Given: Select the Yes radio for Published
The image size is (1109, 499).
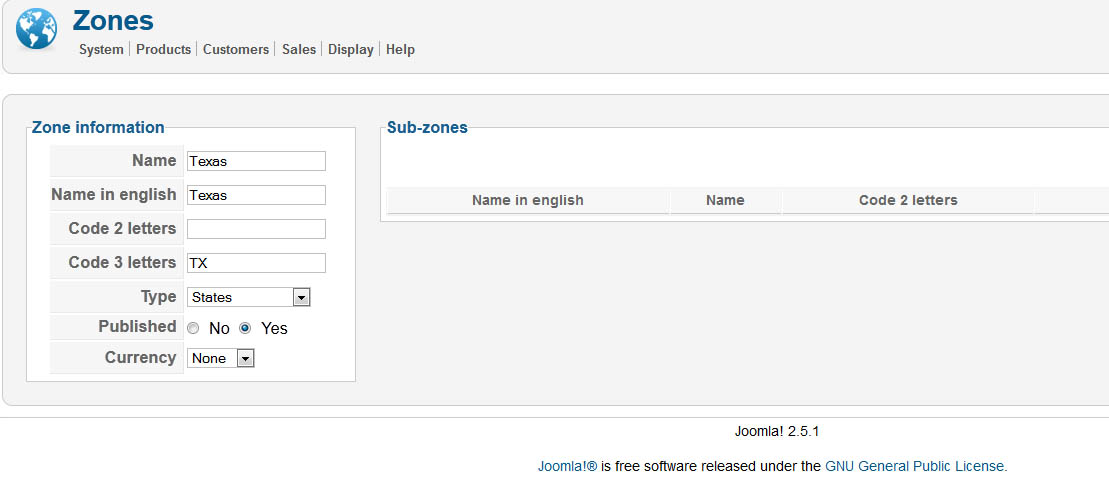Looking at the screenshot, I should point(245,328).
